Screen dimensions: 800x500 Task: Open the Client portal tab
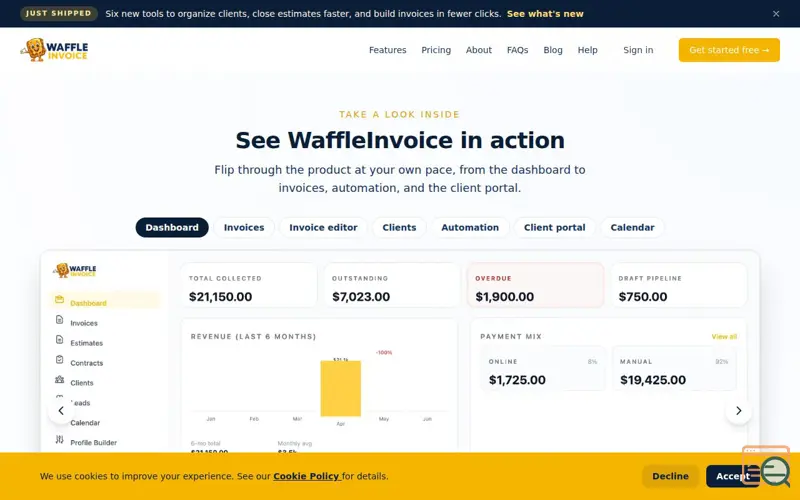pyautogui.click(x=554, y=228)
